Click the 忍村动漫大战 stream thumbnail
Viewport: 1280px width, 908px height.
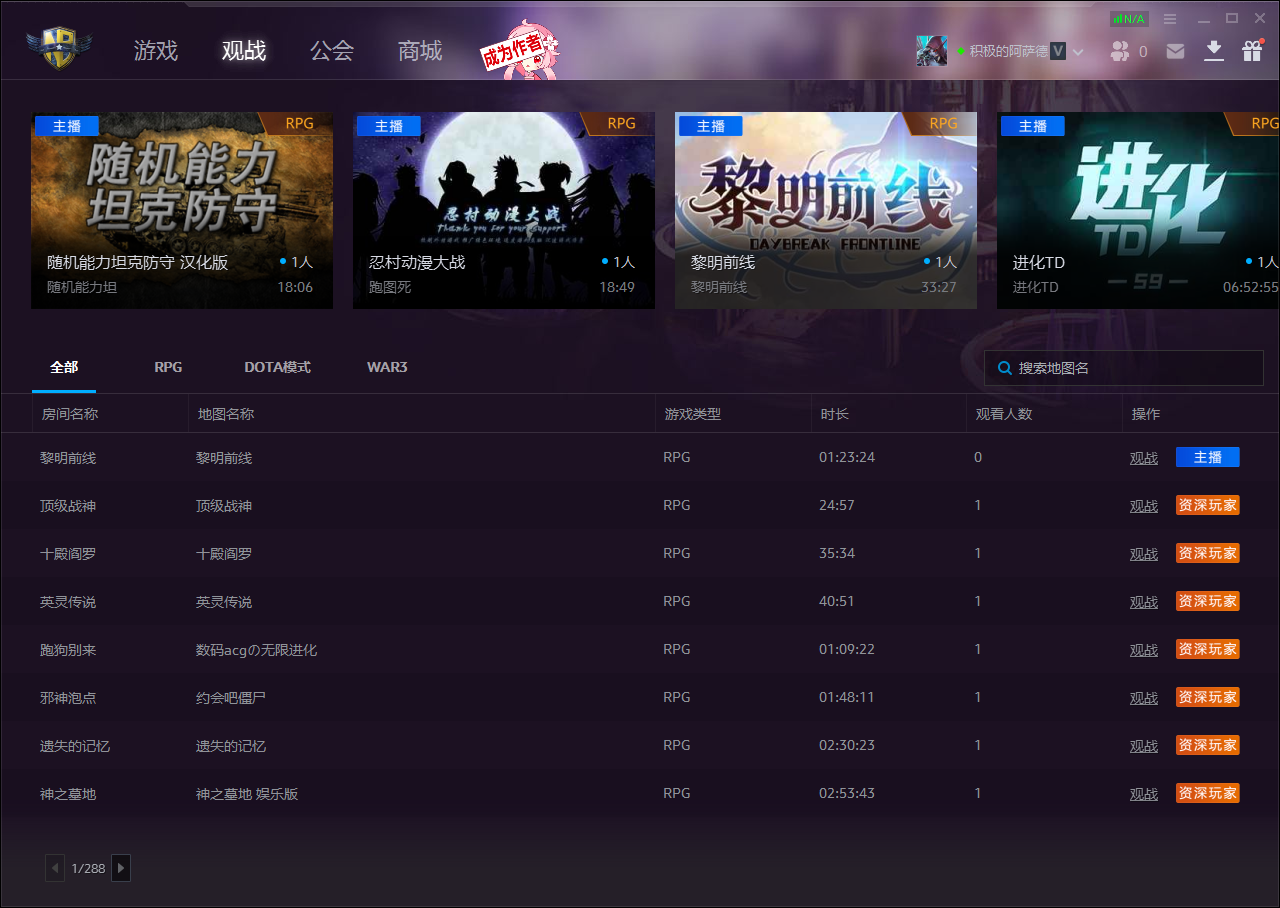pos(504,192)
